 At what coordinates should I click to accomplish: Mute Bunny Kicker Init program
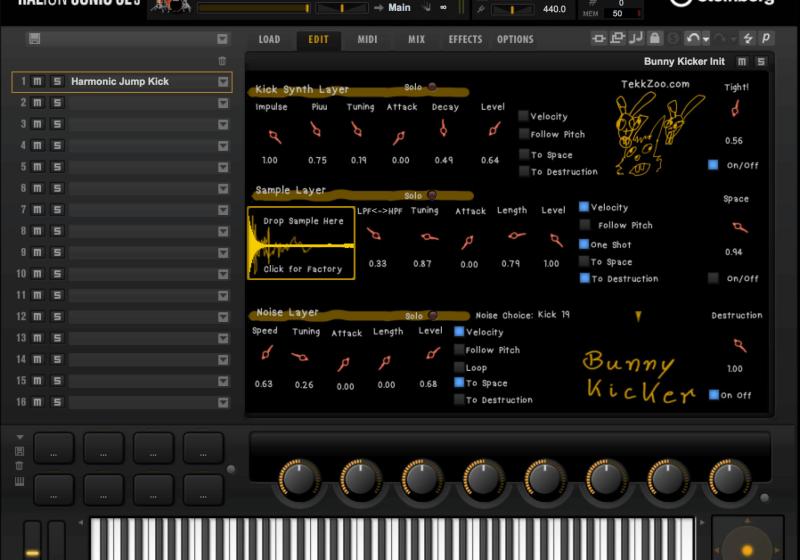point(742,62)
